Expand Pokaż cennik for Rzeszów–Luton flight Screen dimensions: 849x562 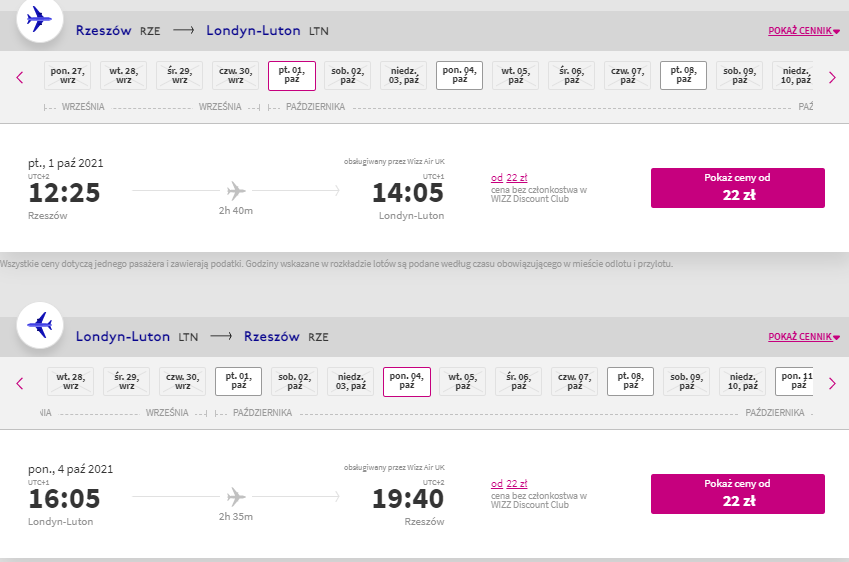(804, 31)
